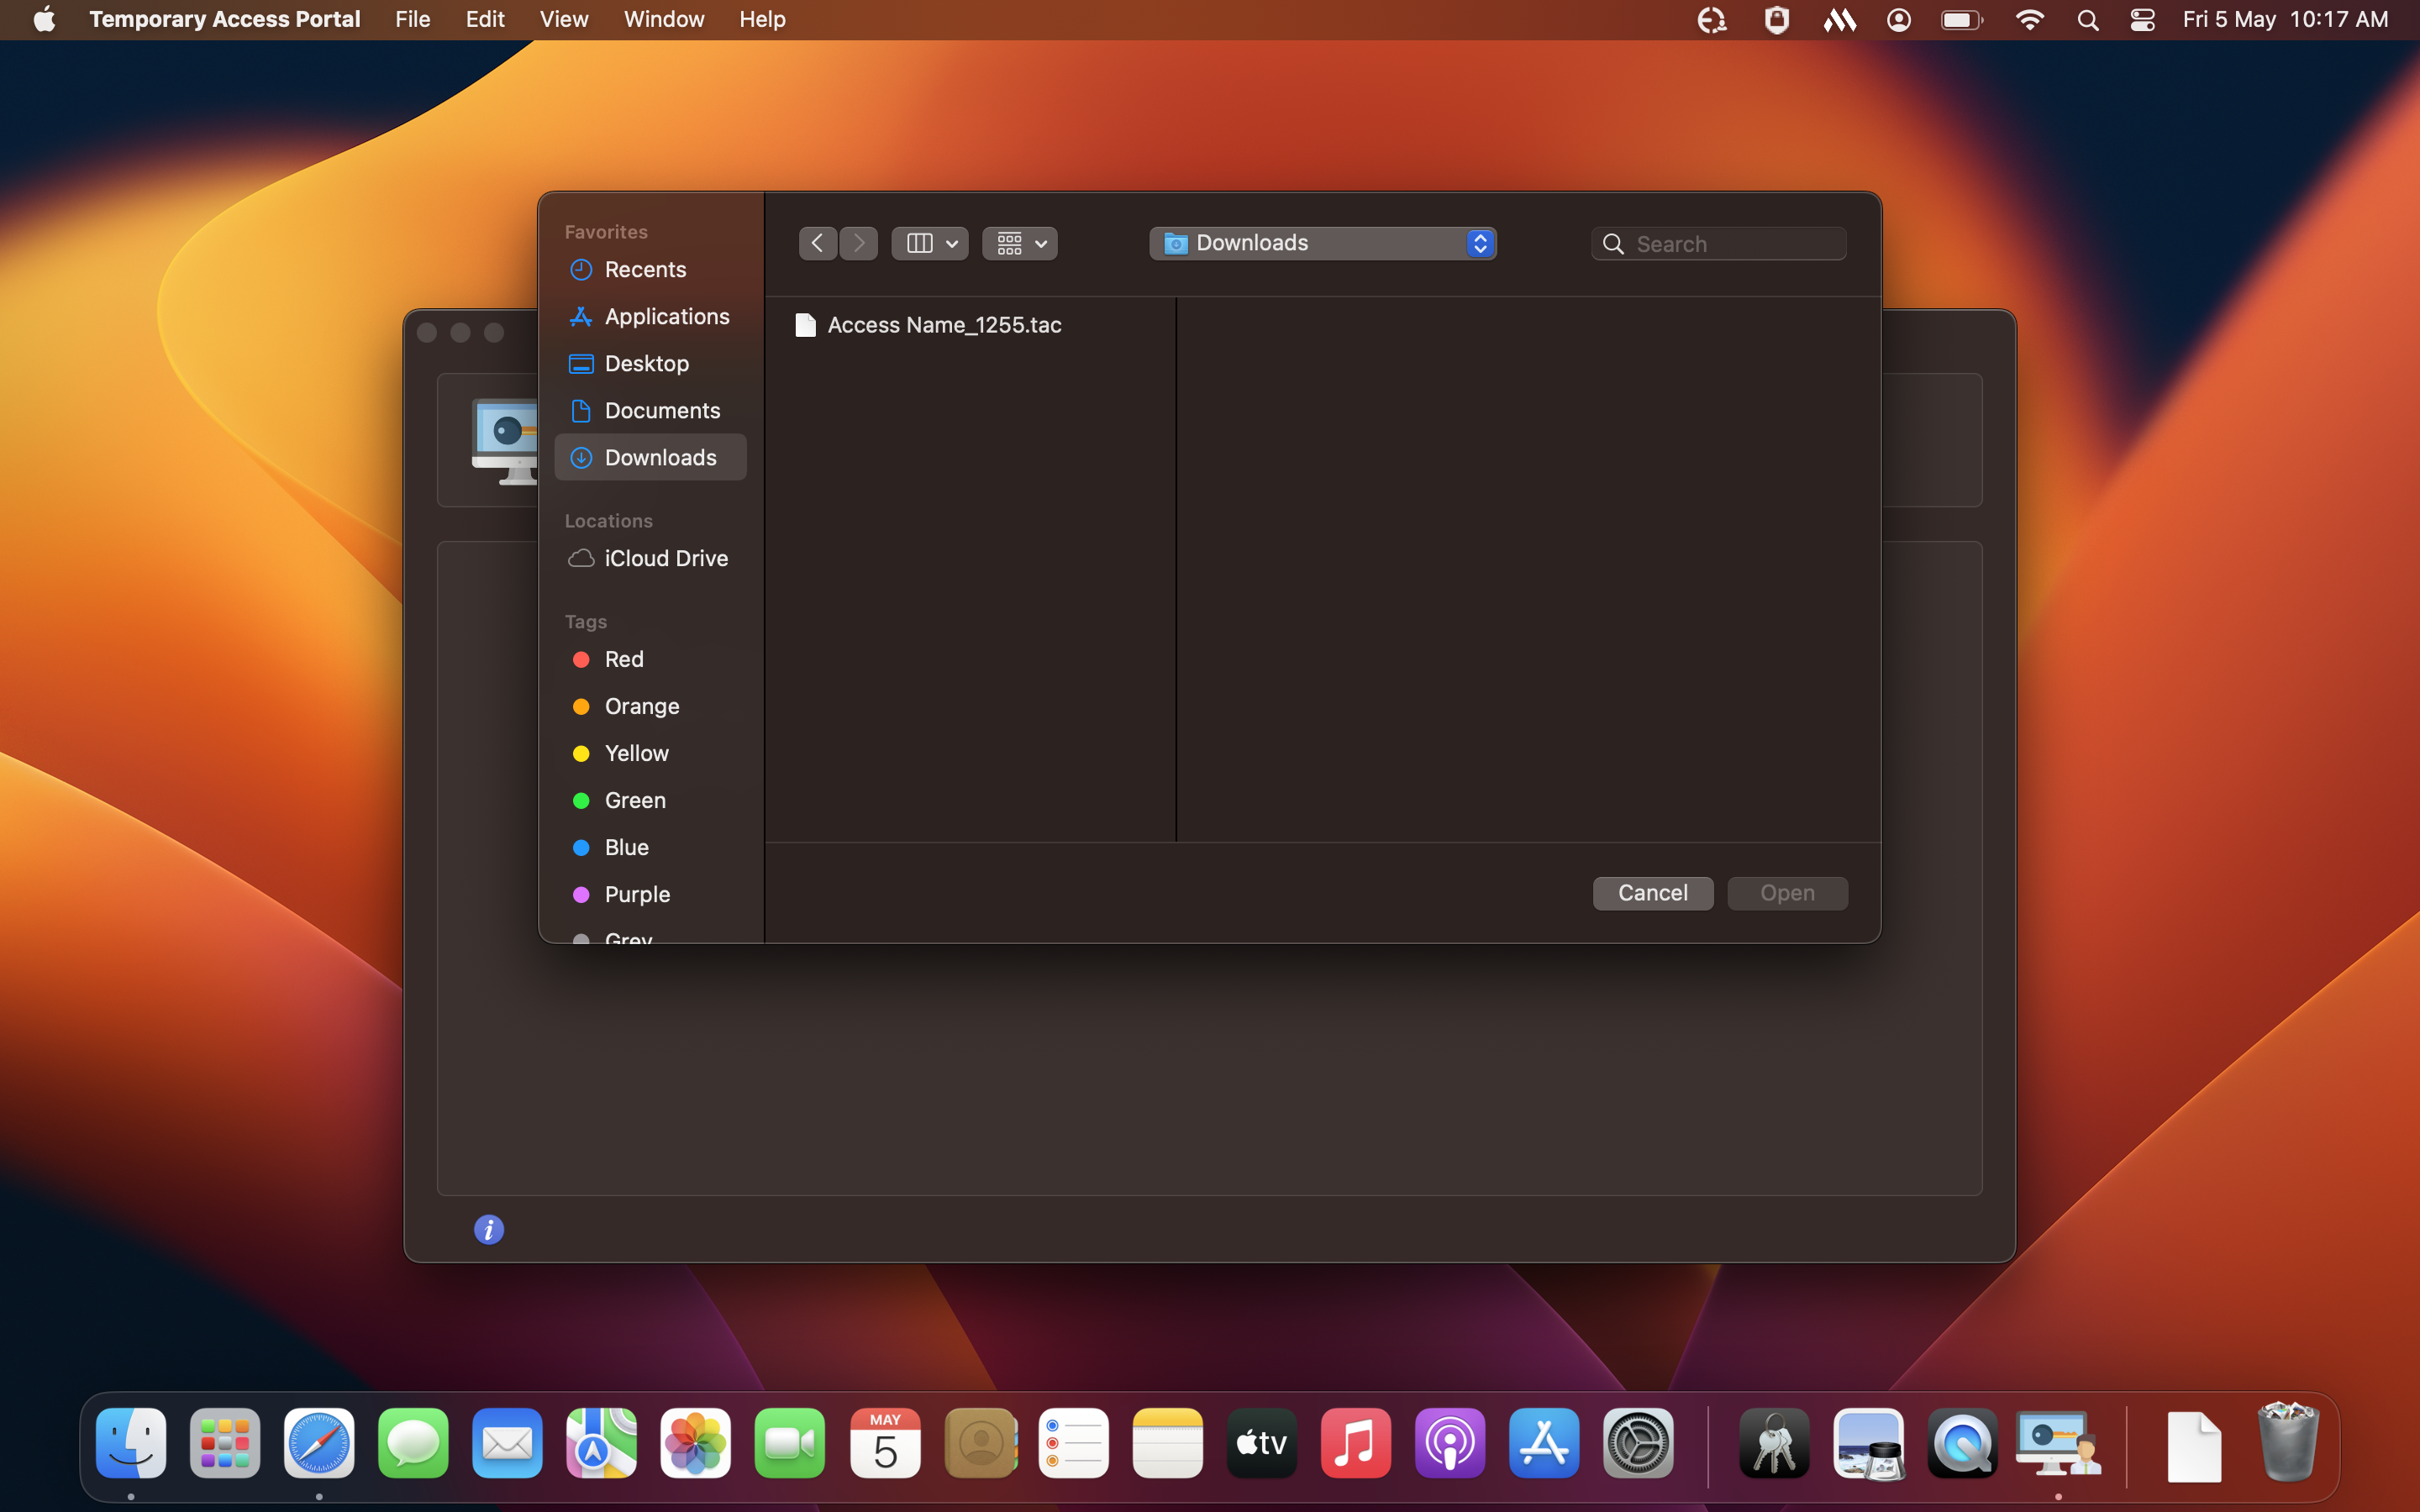Screen dimensions: 2420x1512
Task: Open Keychain Access in the Dock
Action: (x=1773, y=1444)
